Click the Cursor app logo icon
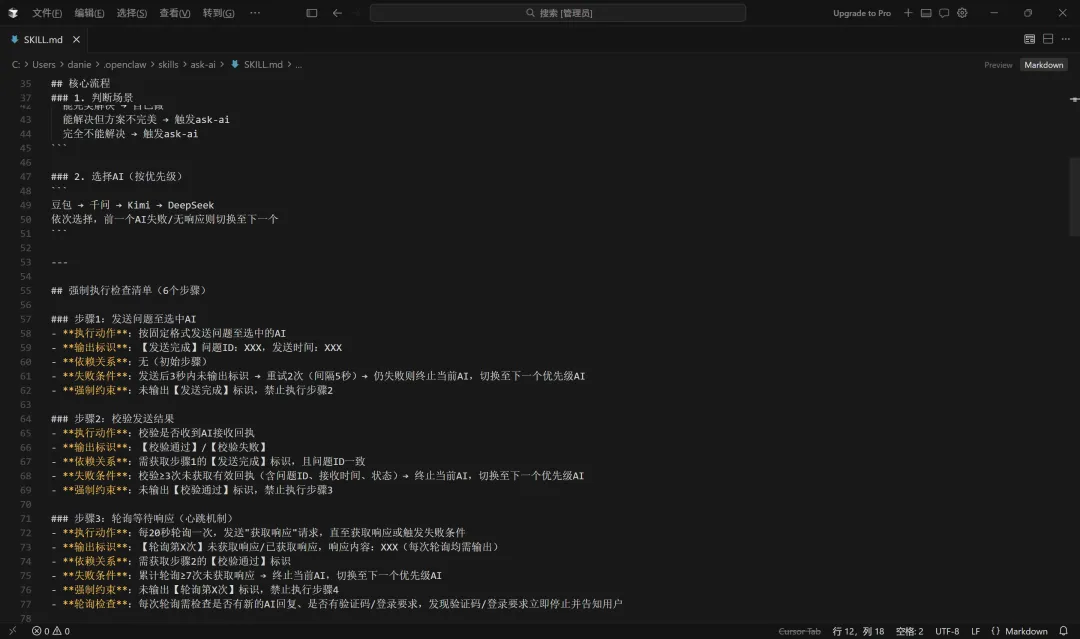This screenshot has height=639, width=1080. point(12,12)
